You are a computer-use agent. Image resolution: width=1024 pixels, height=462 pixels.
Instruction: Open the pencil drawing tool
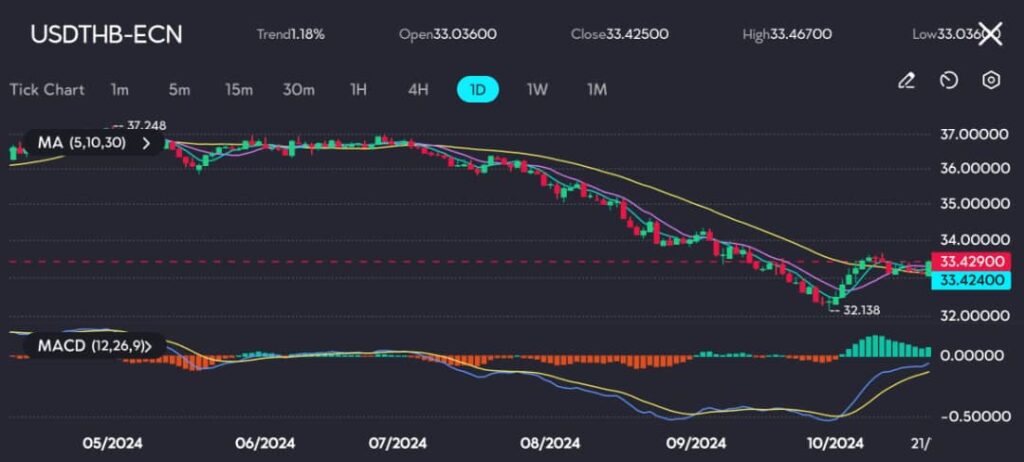(907, 80)
